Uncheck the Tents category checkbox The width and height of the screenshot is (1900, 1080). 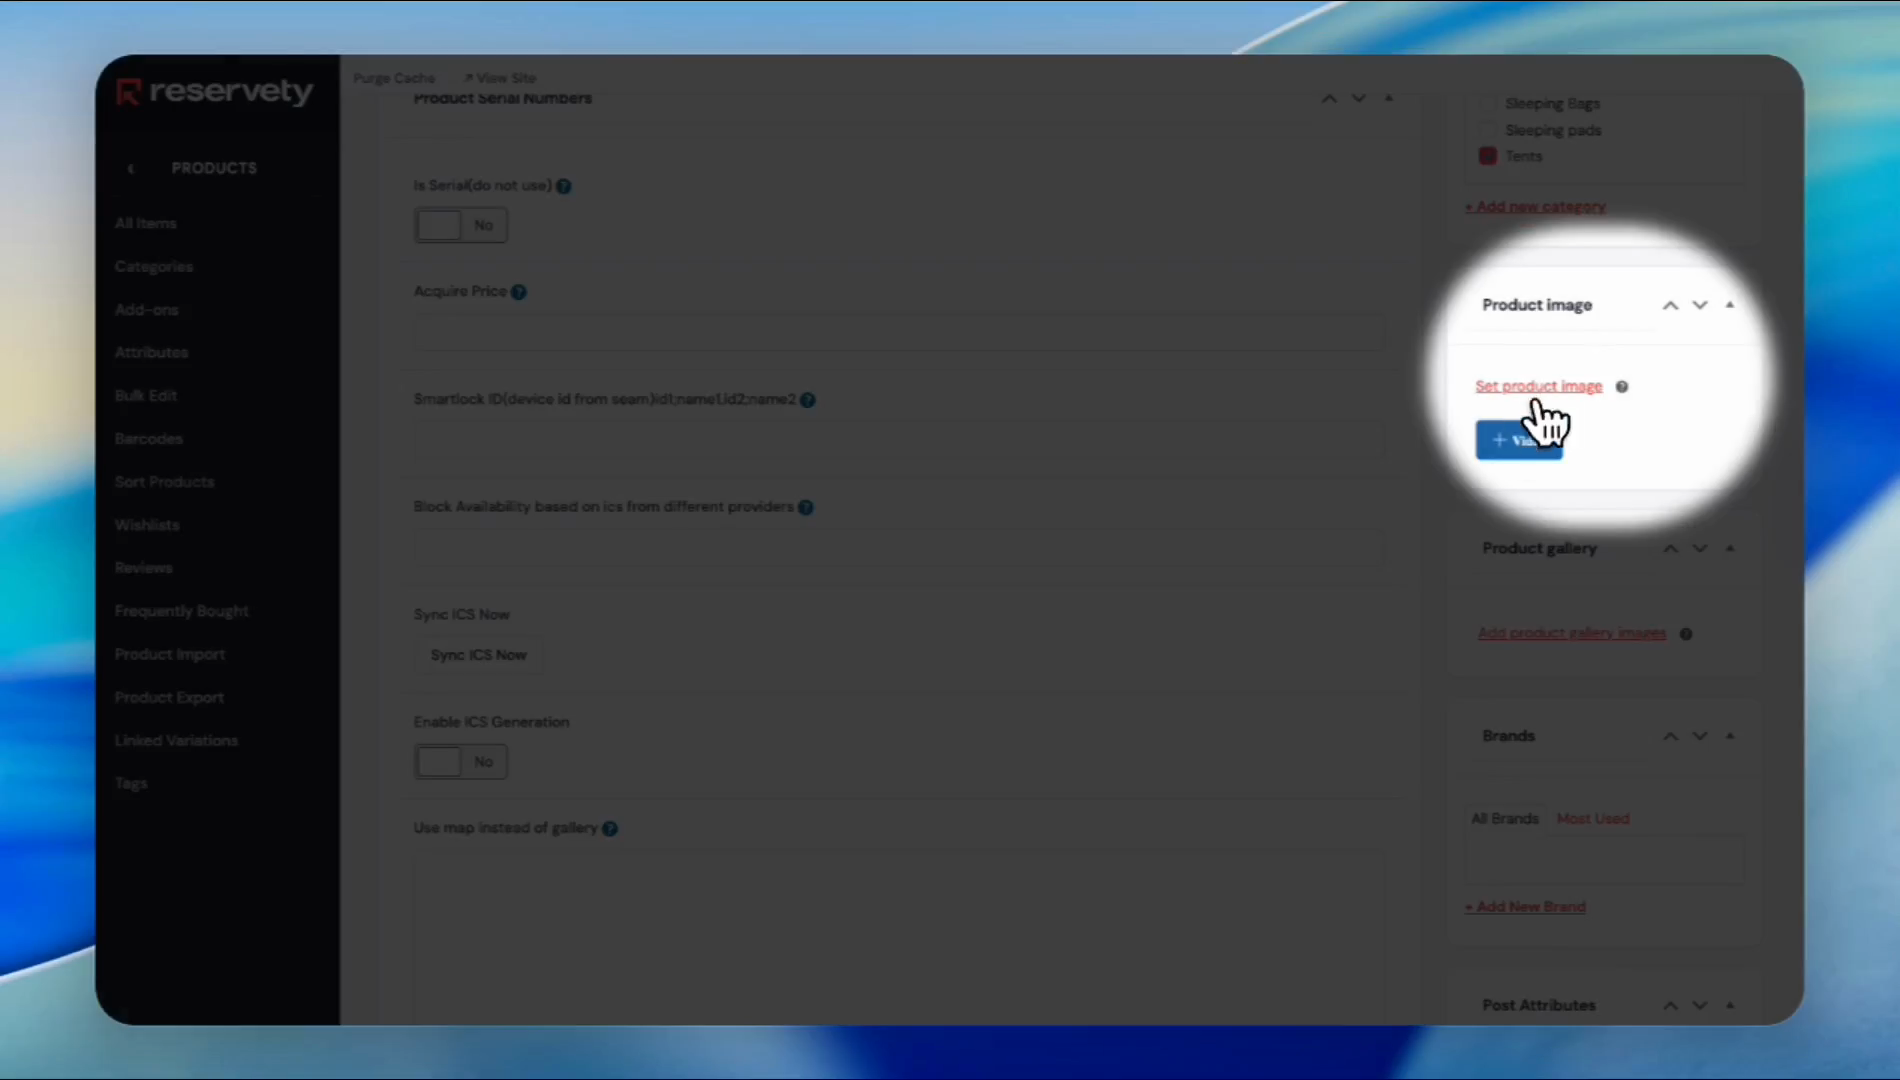click(1488, 156)
